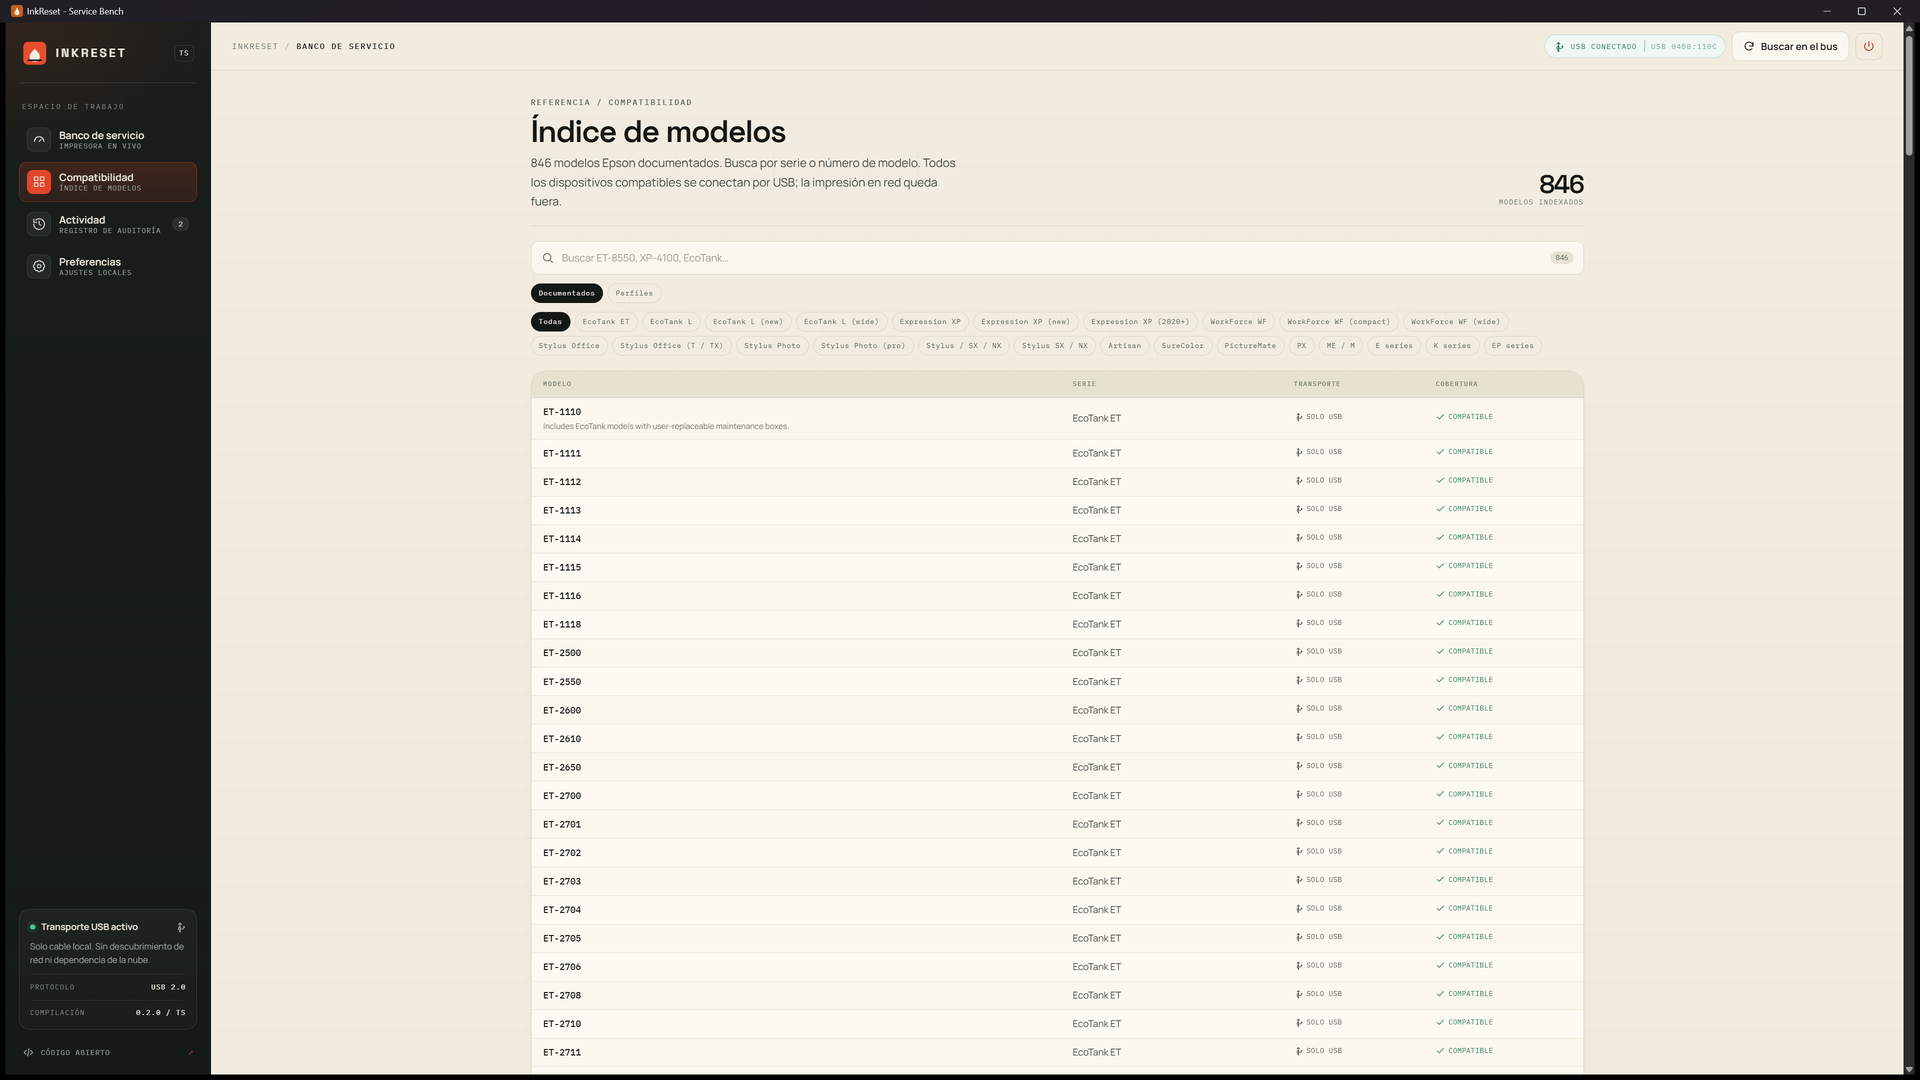Click Buscar en el bus button
This screenshot has width=1920, height=1080.
1790,46
